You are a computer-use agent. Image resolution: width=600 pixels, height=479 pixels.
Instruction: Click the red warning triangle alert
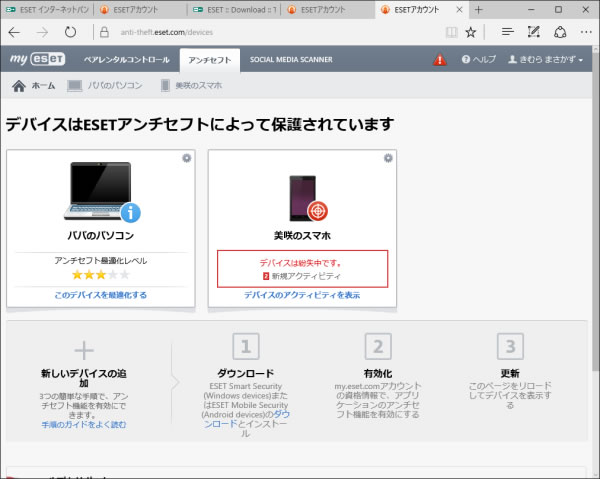(x=440, y=59)
